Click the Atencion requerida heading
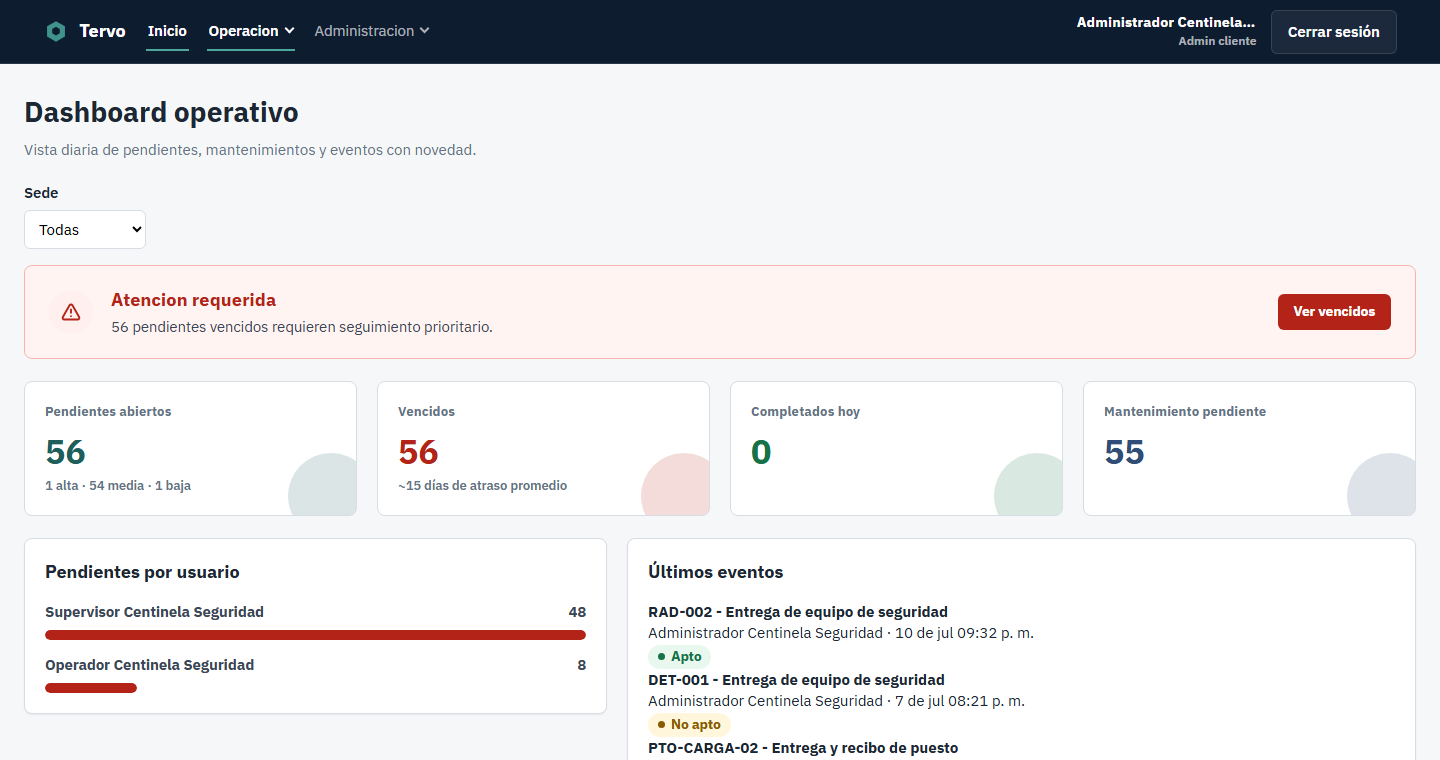Viewport: 1440px width, 760px height. click(193, 300)
